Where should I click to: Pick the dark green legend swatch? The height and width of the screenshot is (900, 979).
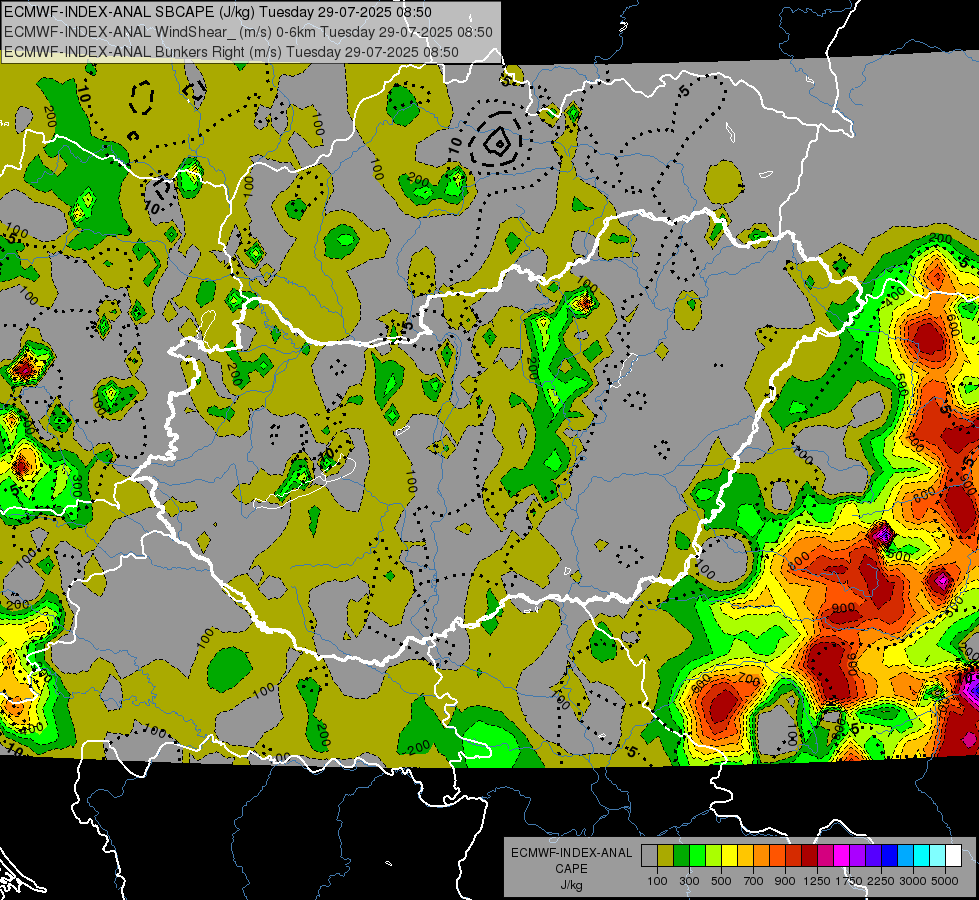click(x=681, y=856)
